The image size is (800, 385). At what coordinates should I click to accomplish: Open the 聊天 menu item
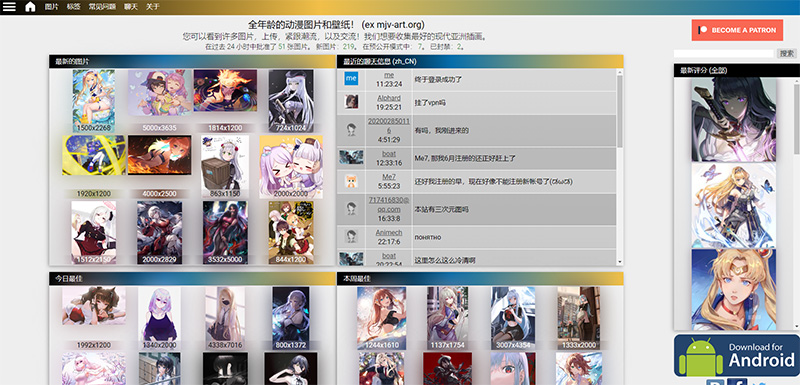click(x=131, y=7)
